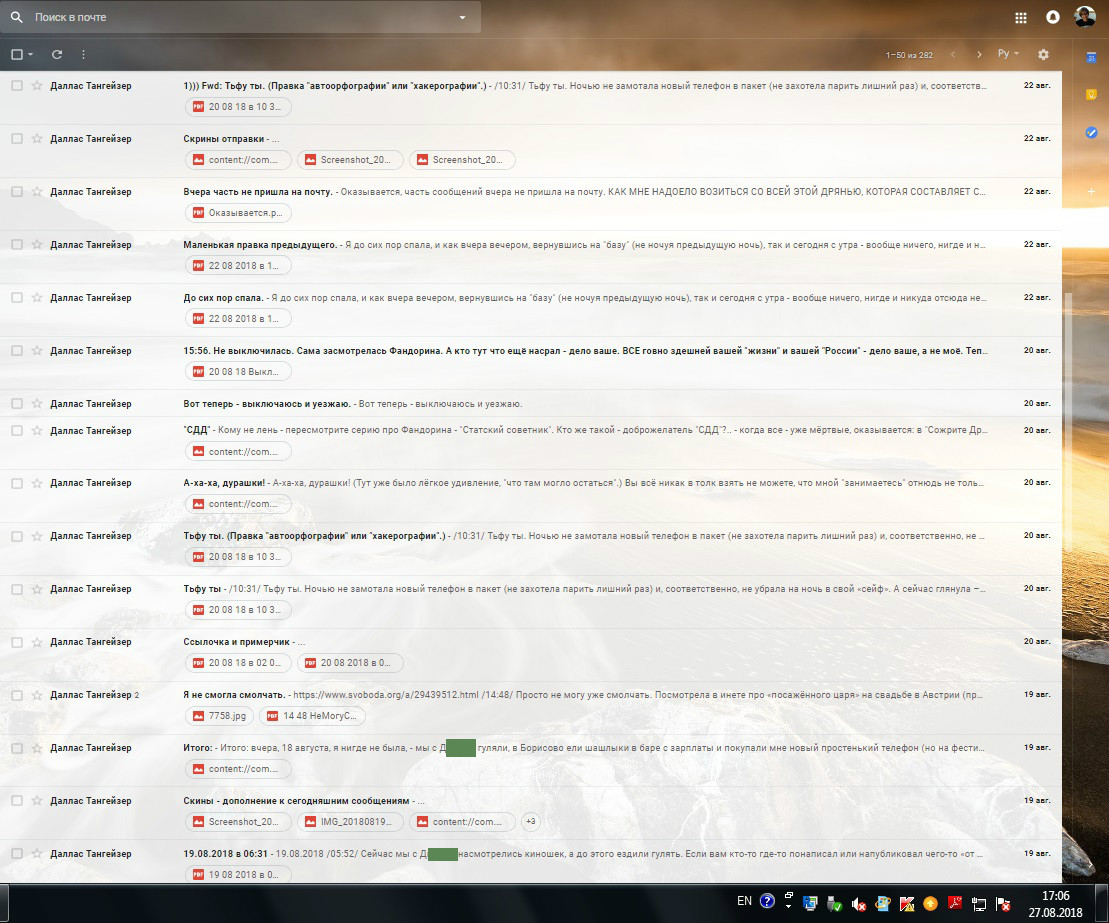The width and height of the screenshot is (1109, 923).
Task: Open the settings gear menu
Action: coord(1044,54)
